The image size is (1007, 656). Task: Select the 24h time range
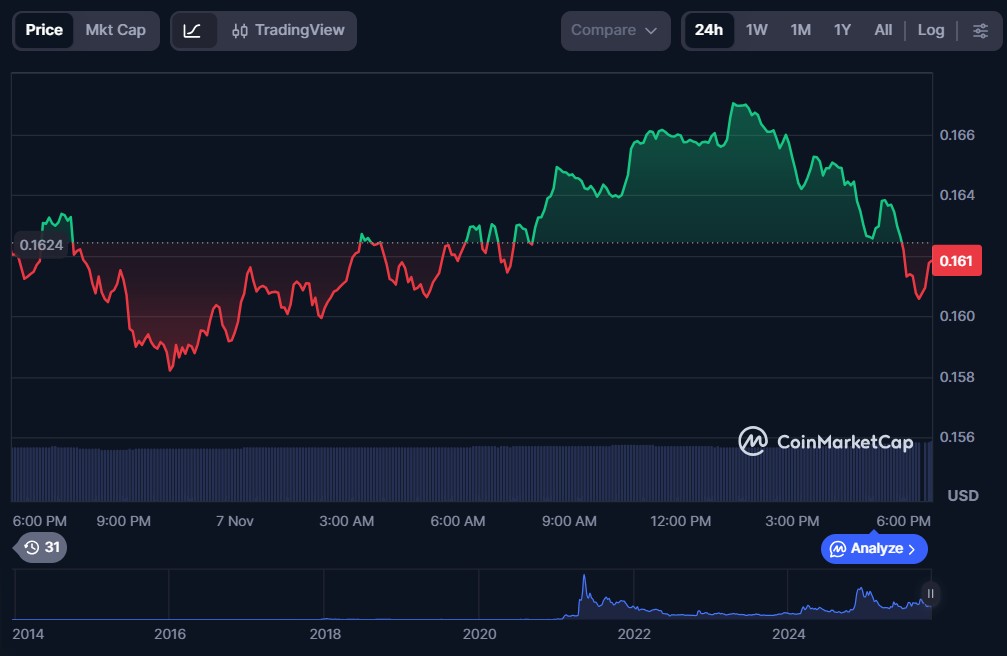coord(708,30)
